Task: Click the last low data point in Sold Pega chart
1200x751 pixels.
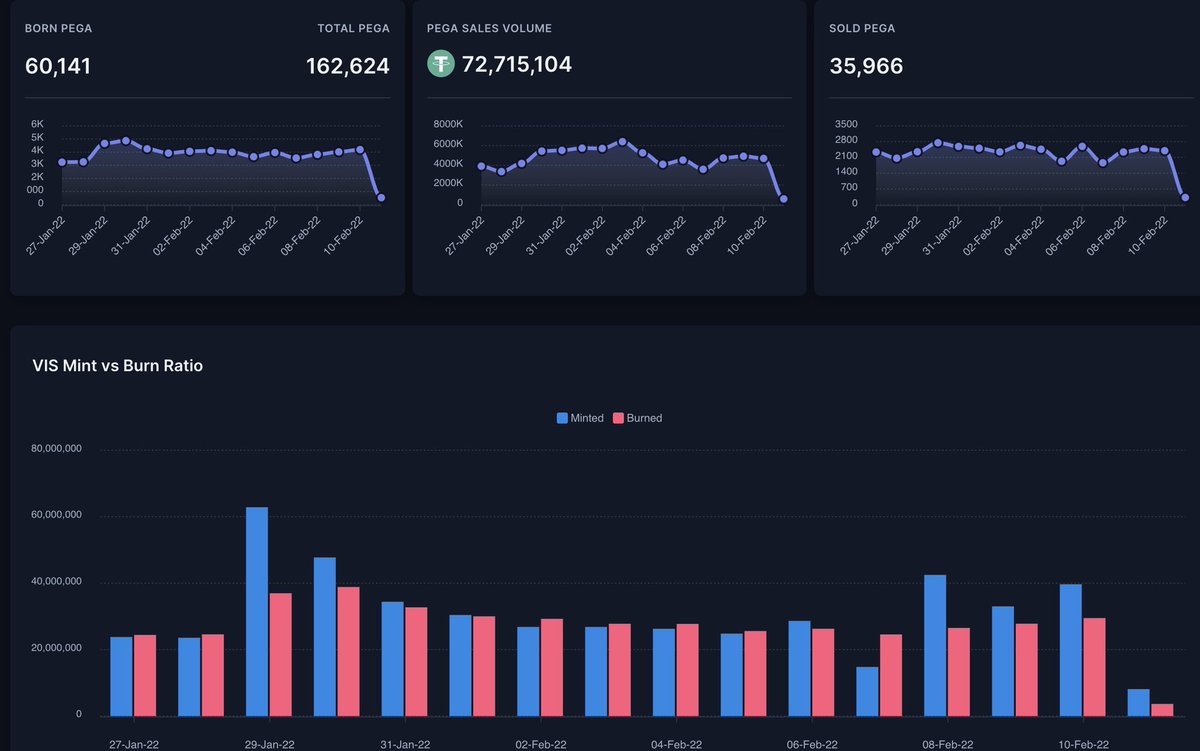Action: click(x=1185, y=197)
